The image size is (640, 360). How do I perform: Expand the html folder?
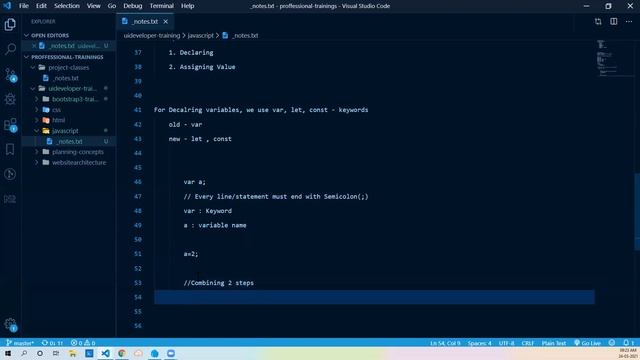(37, 120)
